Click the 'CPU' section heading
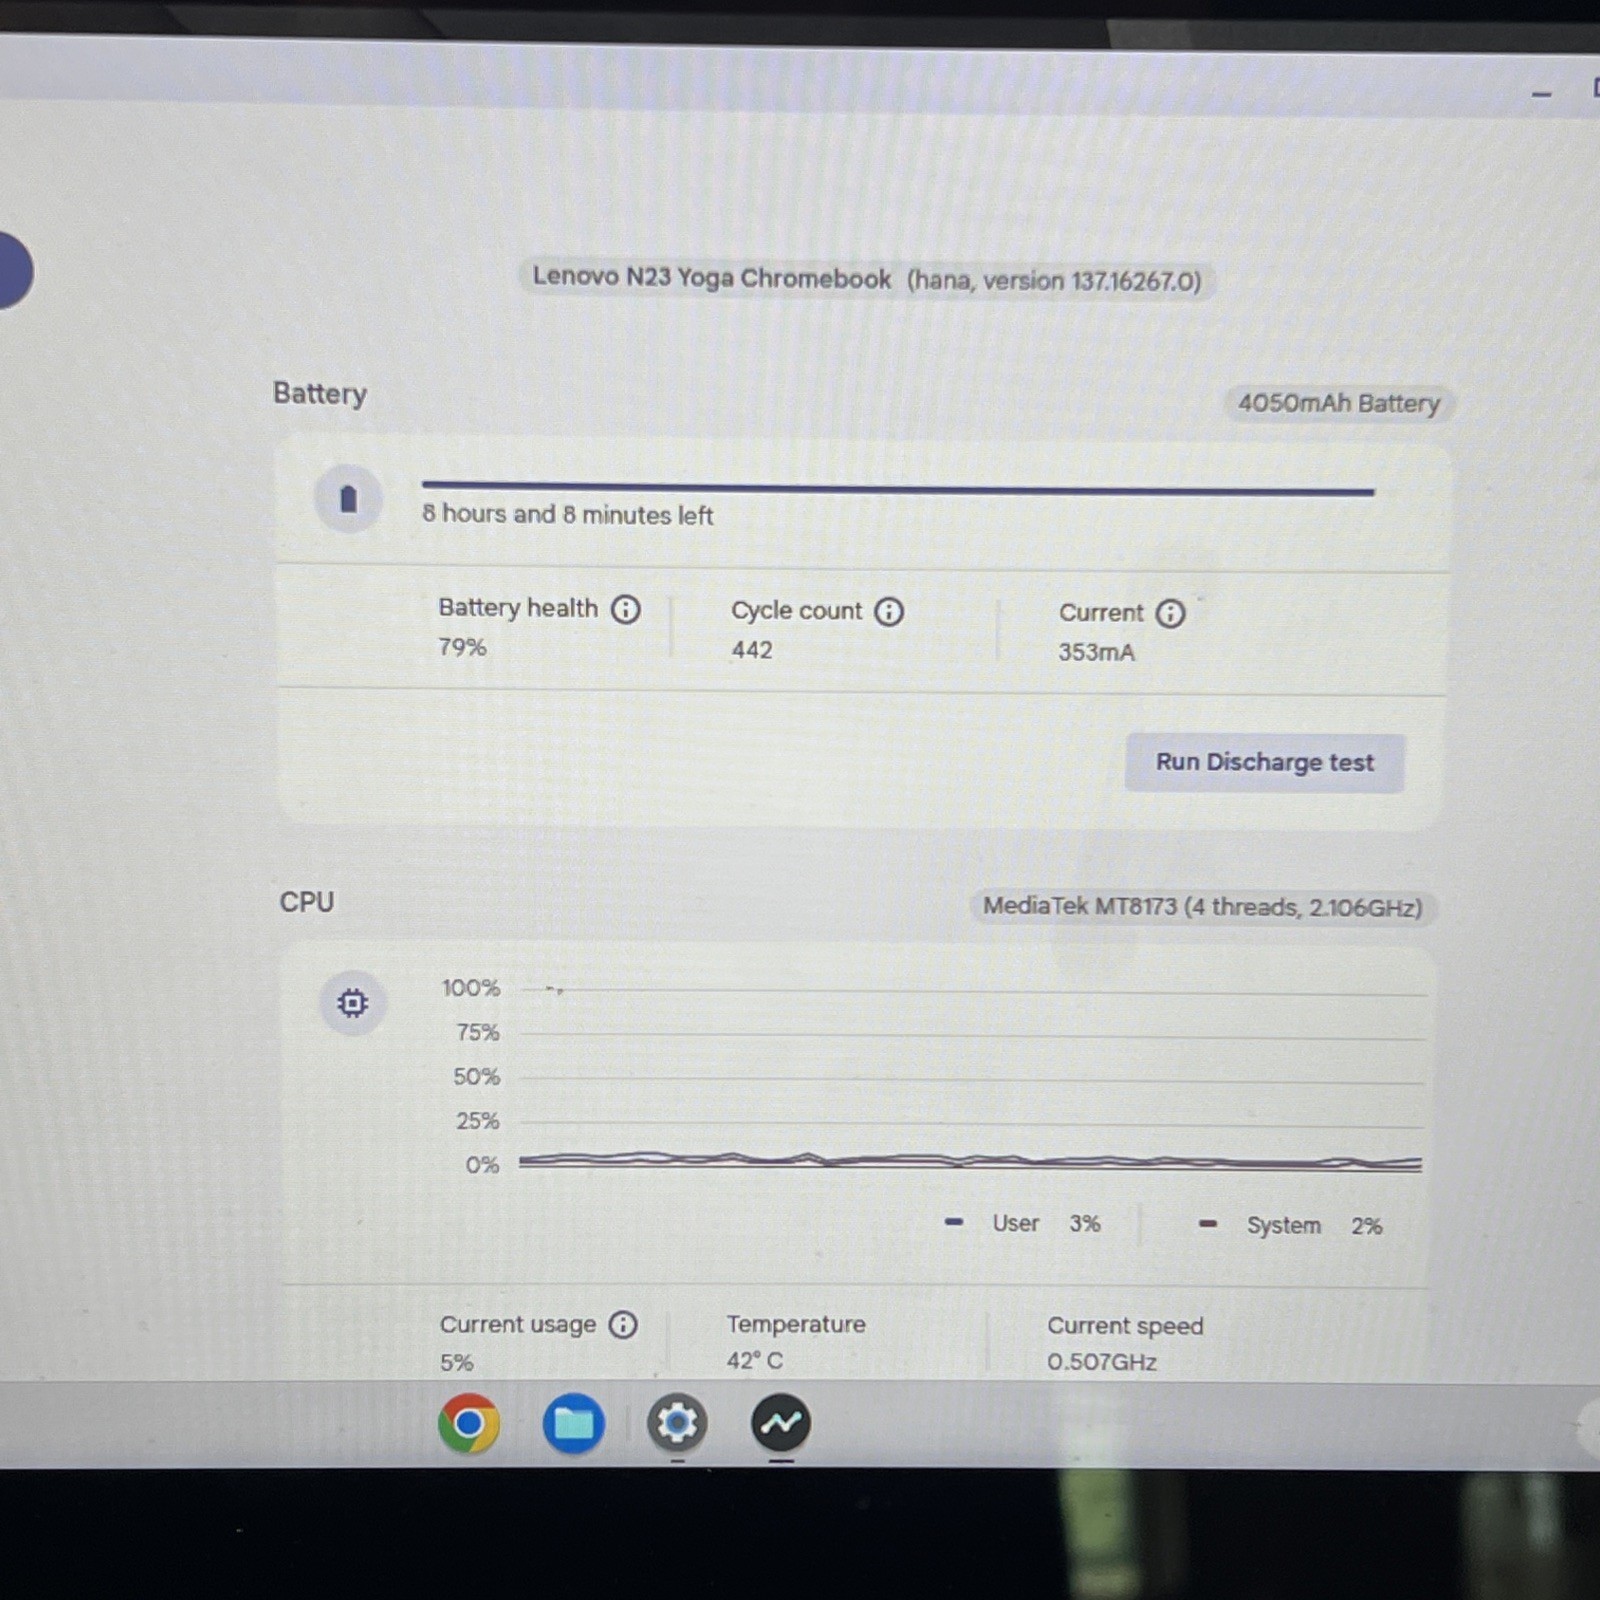Image resolution: width=1600 pixels, height=1600 pixels. coord(307,902)
